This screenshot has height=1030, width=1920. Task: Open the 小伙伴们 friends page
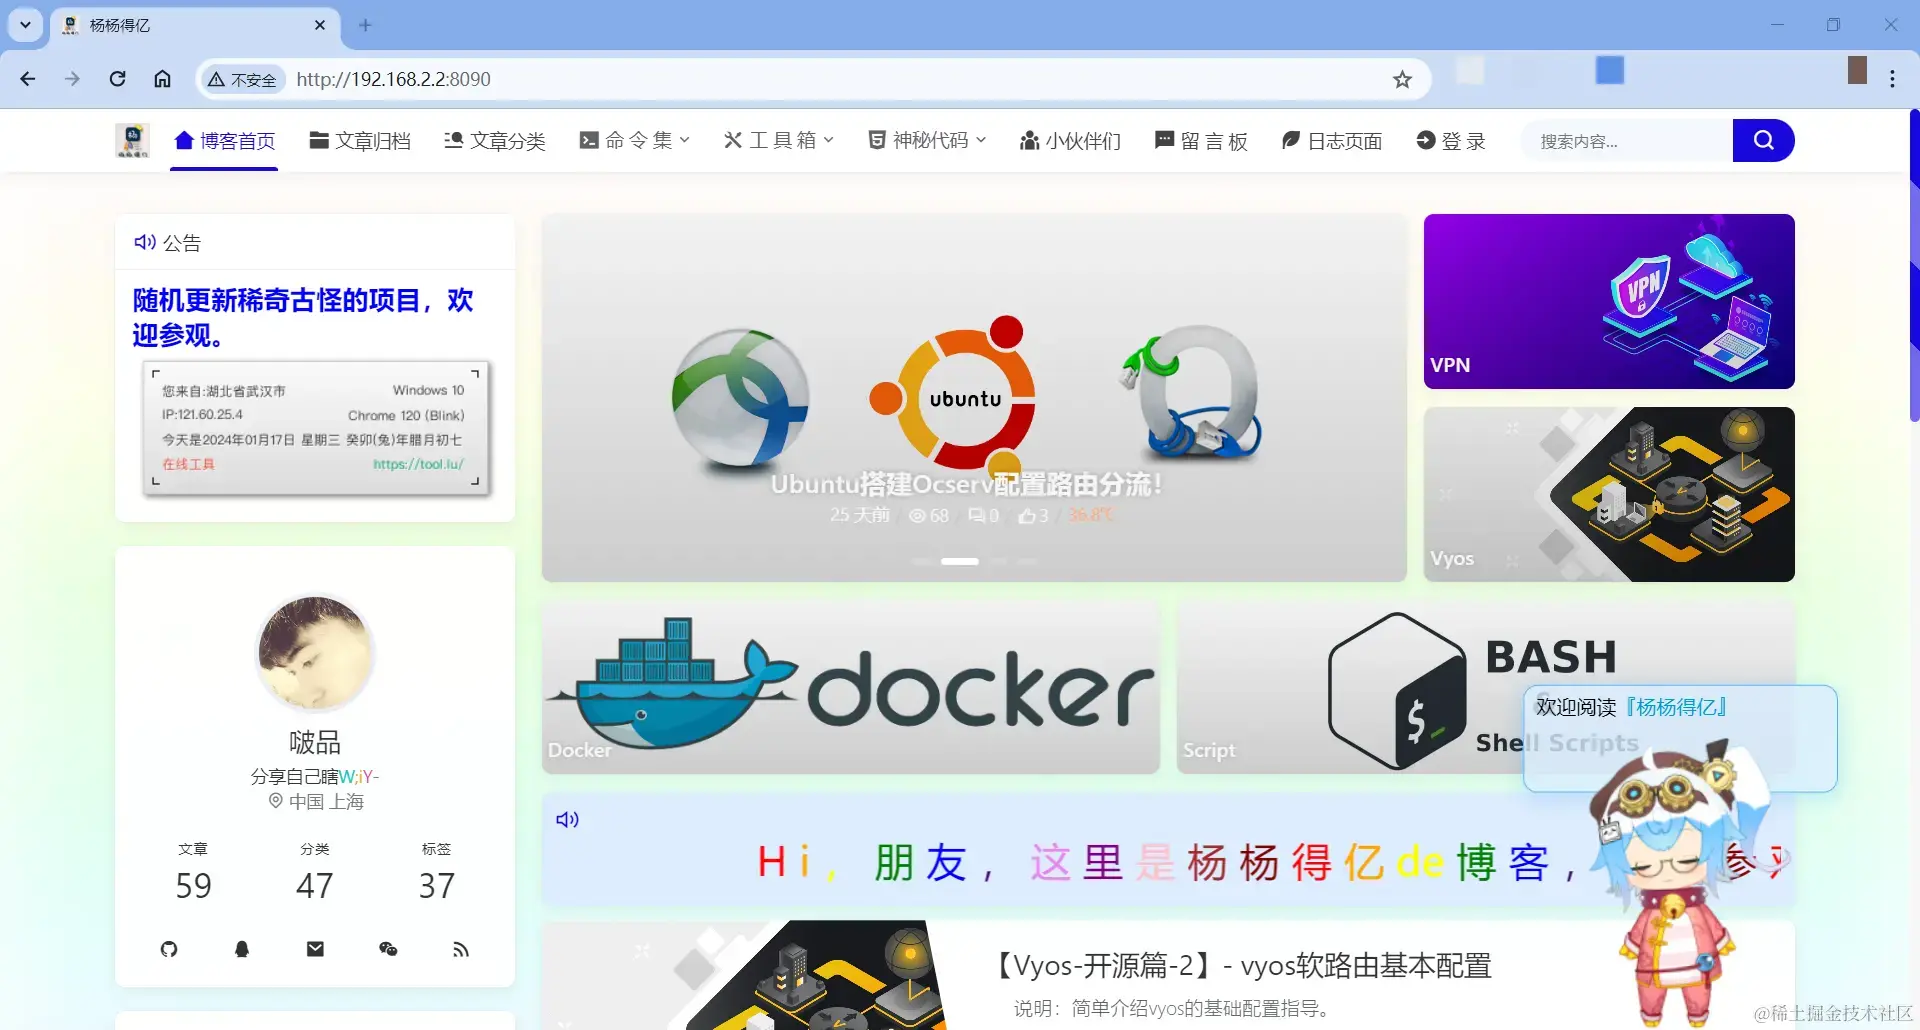click(x=1071, y=141)
